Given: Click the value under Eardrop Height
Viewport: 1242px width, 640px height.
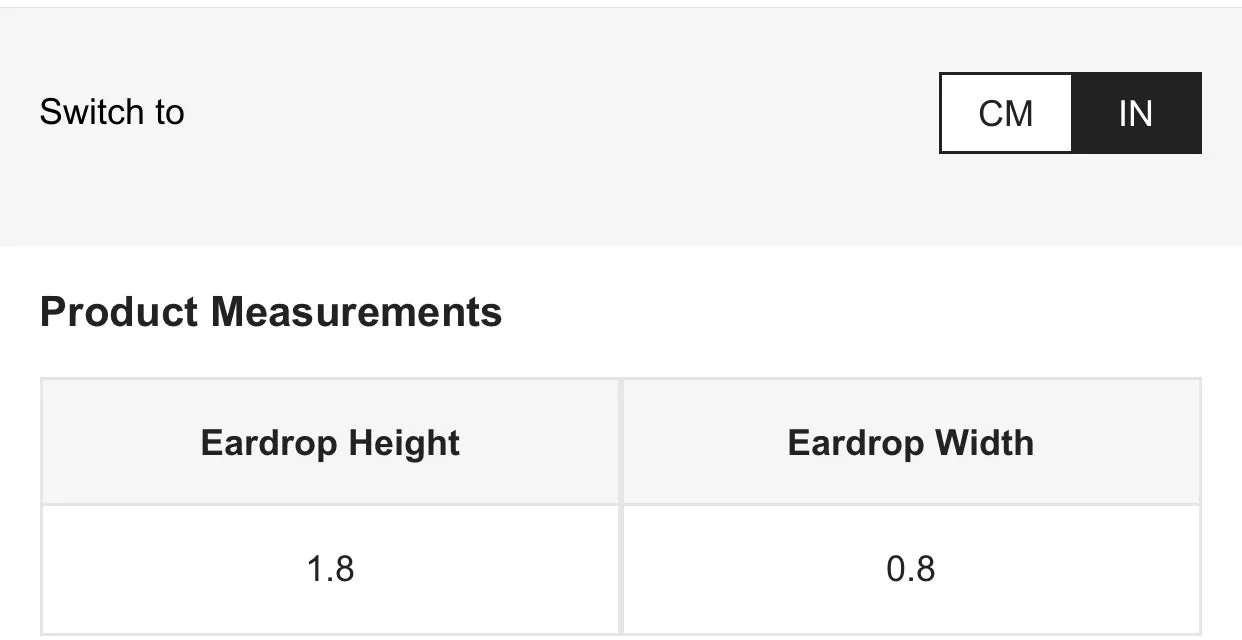Looking at the screenshot, I should pyautogui.click(x=331, y=569).
